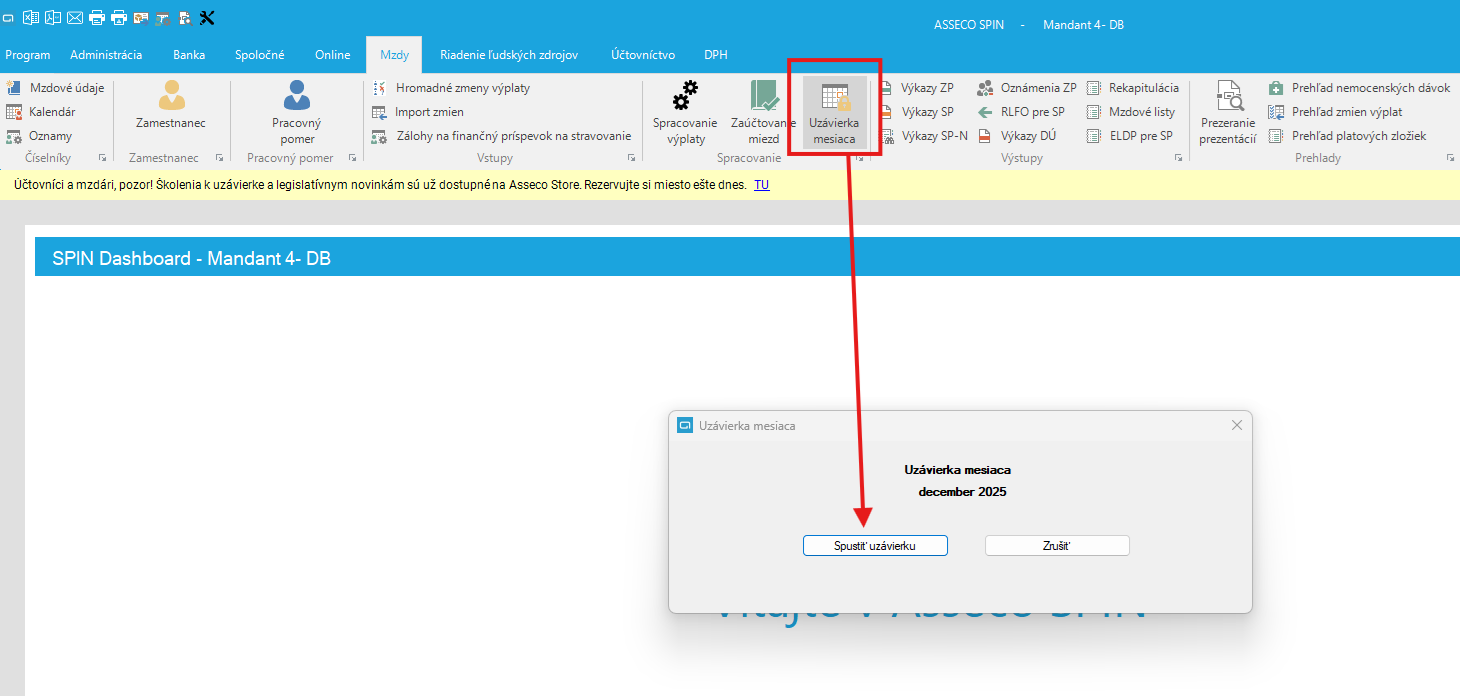Image resolution: width=1460 pixels, height=696 pixels.
Task: Open Kalendár from Číselníky group
Action: 51,112
